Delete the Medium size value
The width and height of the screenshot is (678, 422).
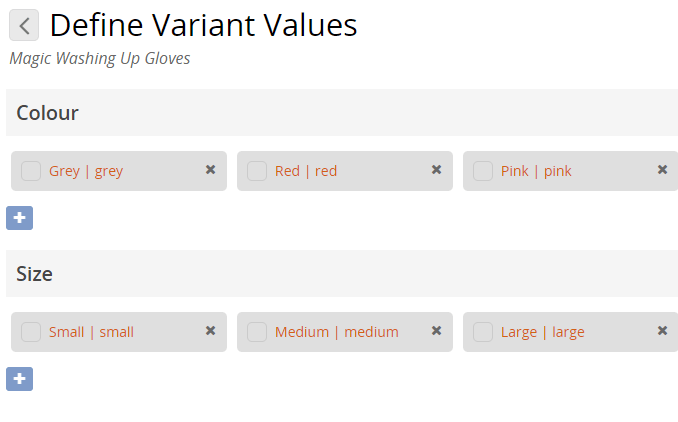pyautogui.click(x=437, y=331)
